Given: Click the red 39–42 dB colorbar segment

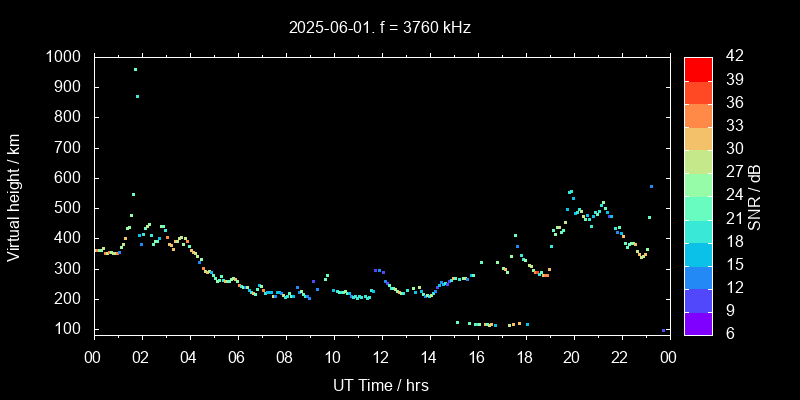Looking at the screenshot, I should (x=698, y=68).
